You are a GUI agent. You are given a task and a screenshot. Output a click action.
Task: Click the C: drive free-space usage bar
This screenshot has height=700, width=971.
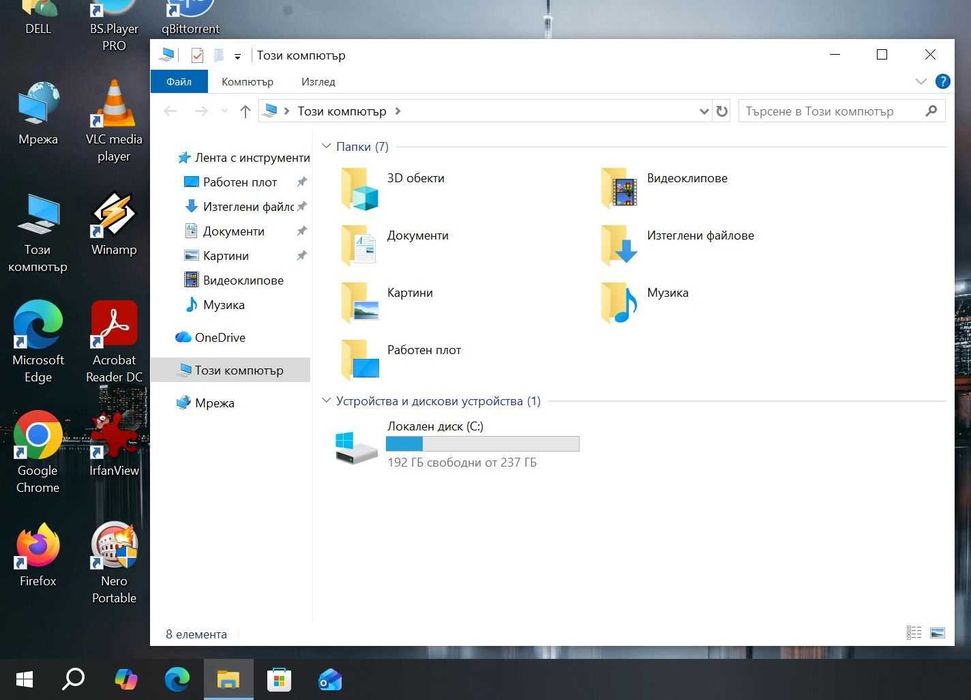482,444
